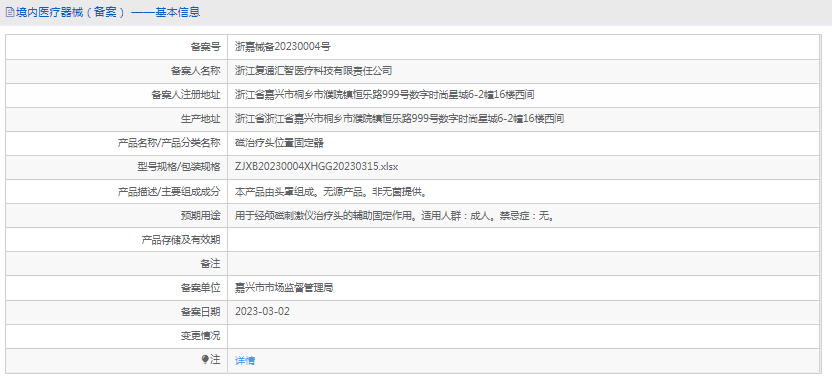The height and width of the screenshot is (379, 832).
Task: Click the lightbulb icon next to 注
Action: 205,359
